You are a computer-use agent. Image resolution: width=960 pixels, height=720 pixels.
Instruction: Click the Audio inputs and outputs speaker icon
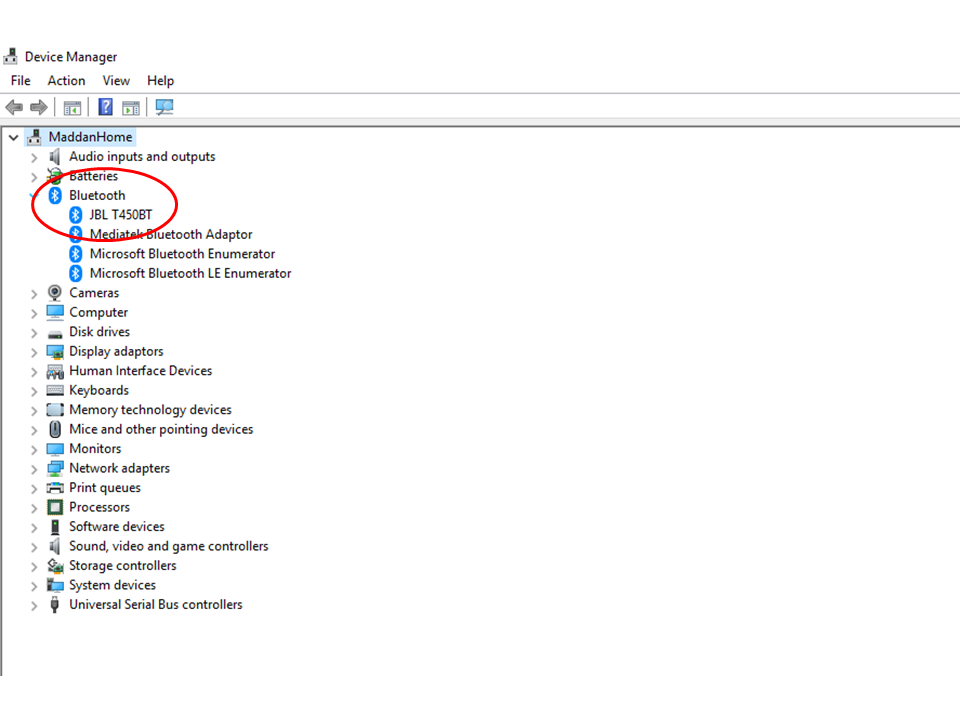click(x=55, y=157)
